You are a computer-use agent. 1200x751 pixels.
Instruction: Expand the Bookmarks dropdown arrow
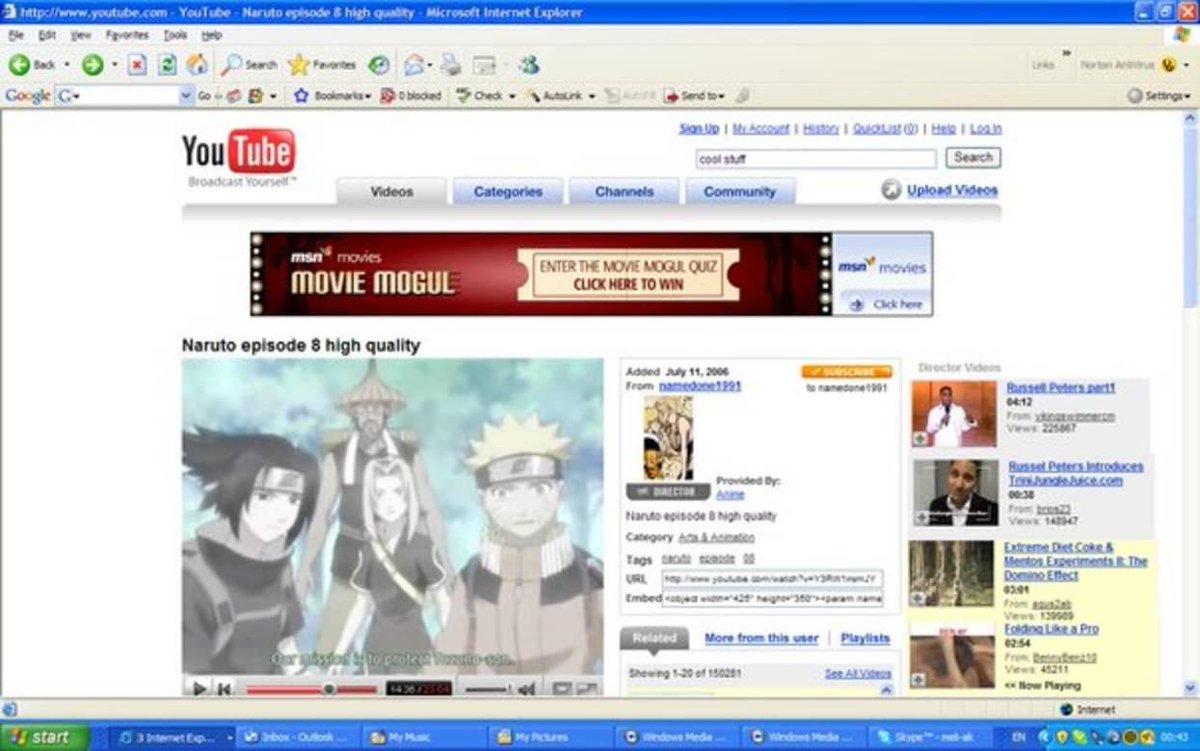pyautogui.click(x=367, y=96)
